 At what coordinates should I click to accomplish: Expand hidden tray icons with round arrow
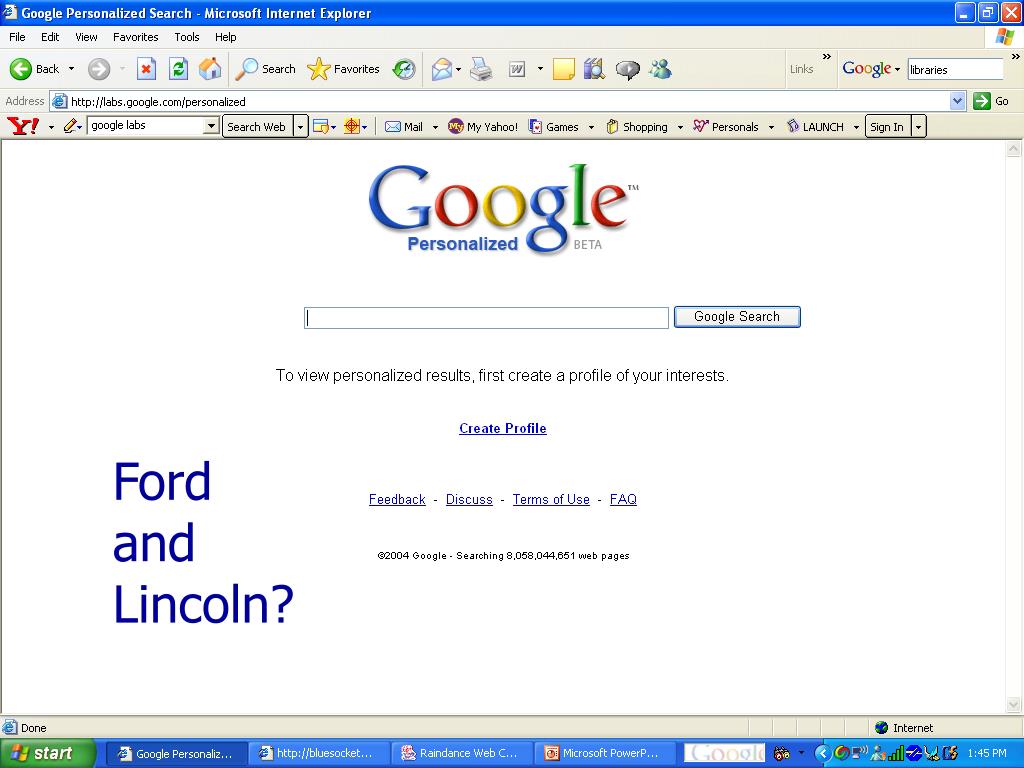pyautogui.click(x=822, y=754)
